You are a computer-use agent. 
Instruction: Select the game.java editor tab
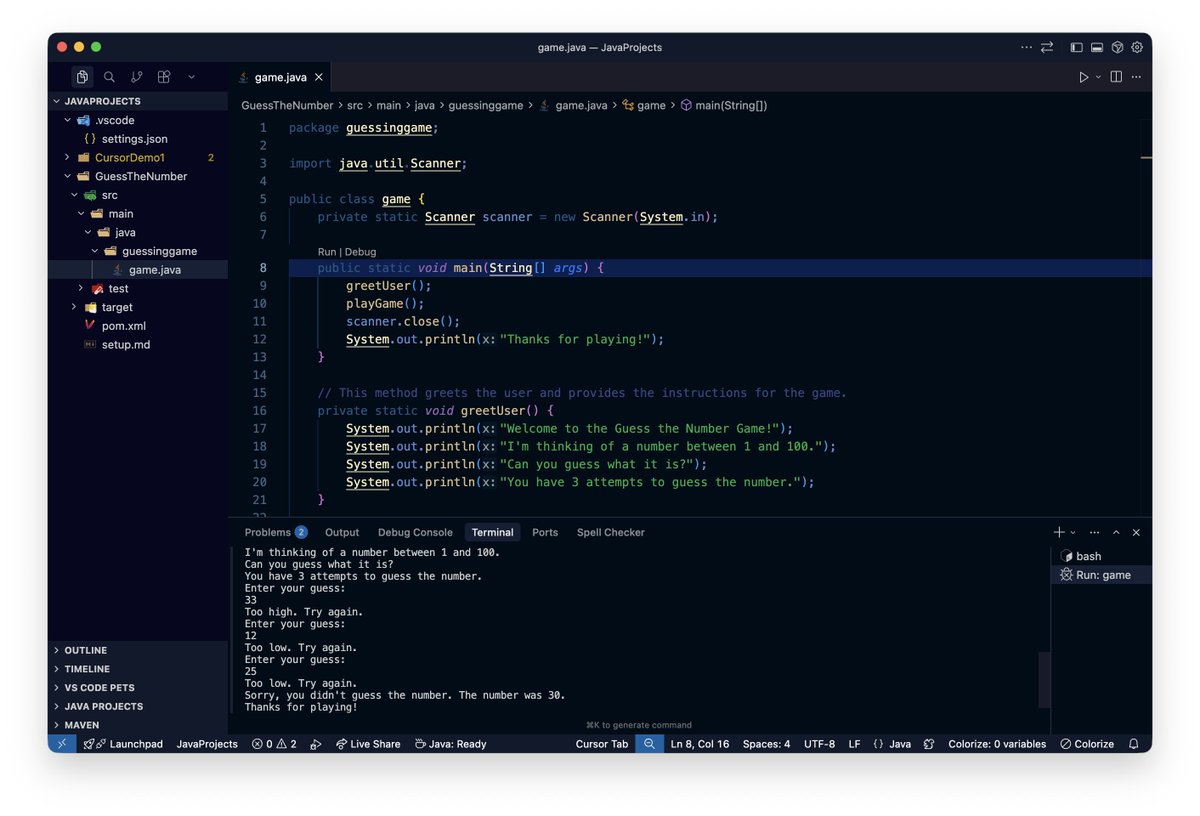click(279, 77)
